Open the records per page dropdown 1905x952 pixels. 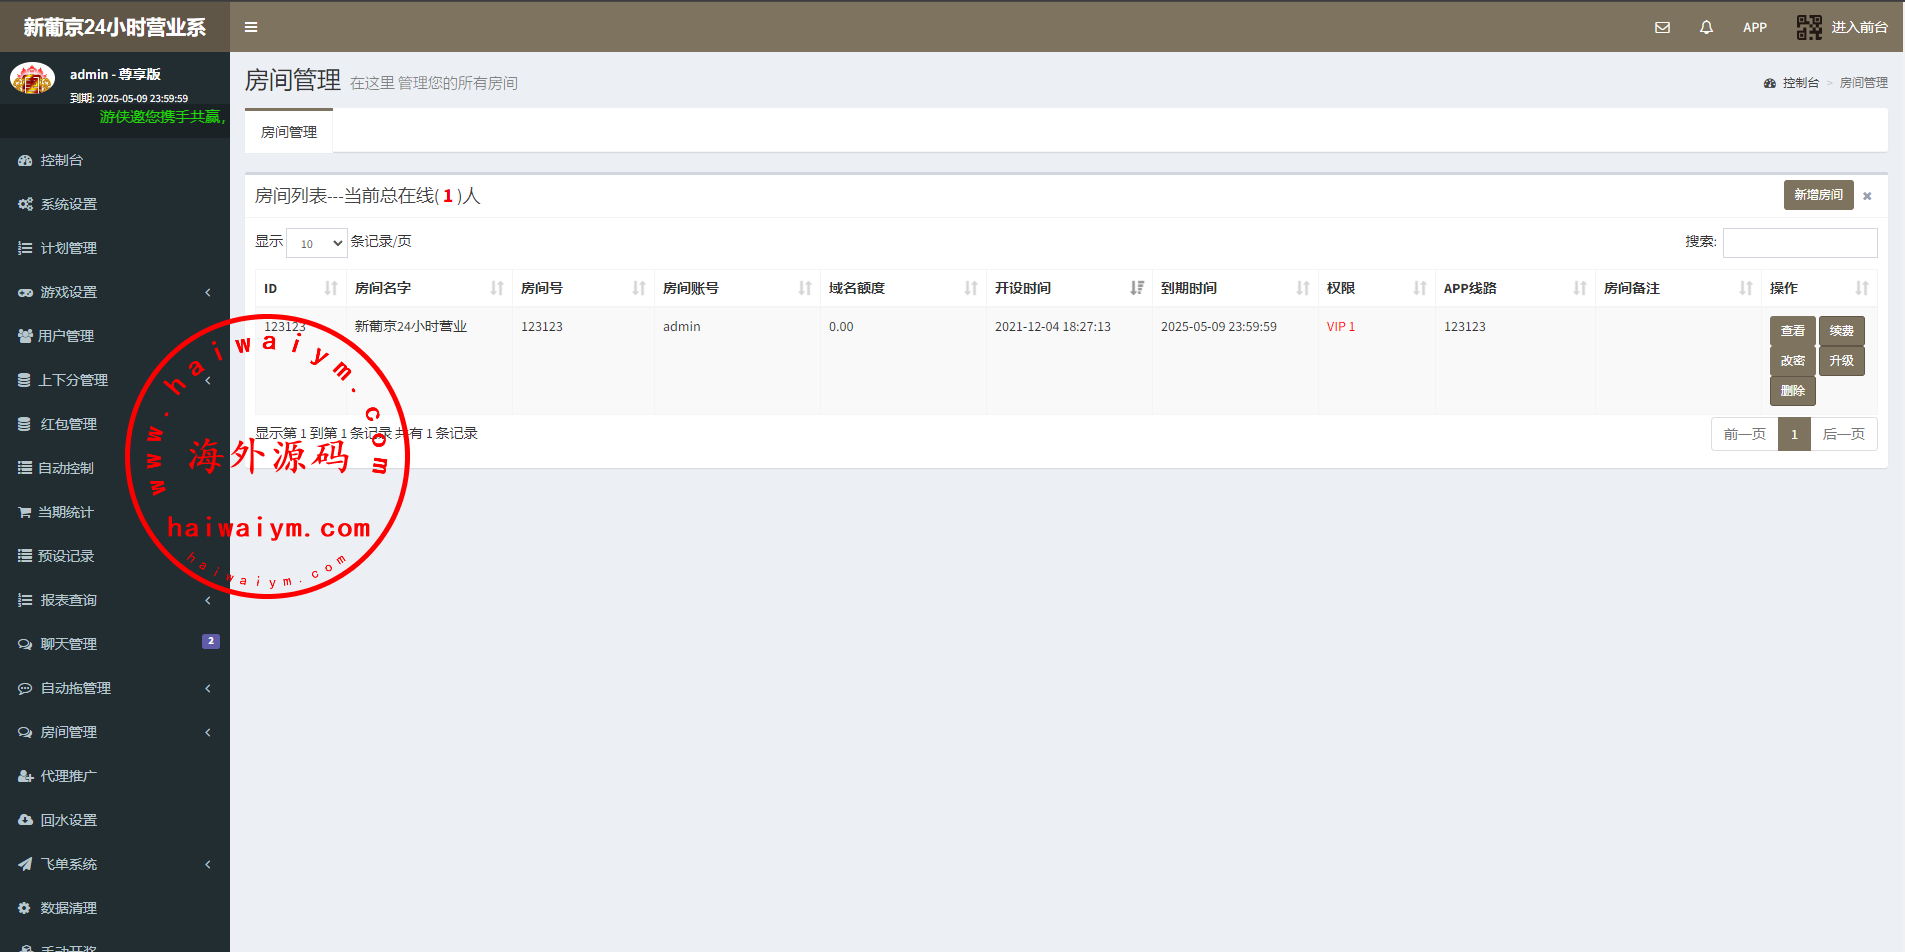(316, 243)
